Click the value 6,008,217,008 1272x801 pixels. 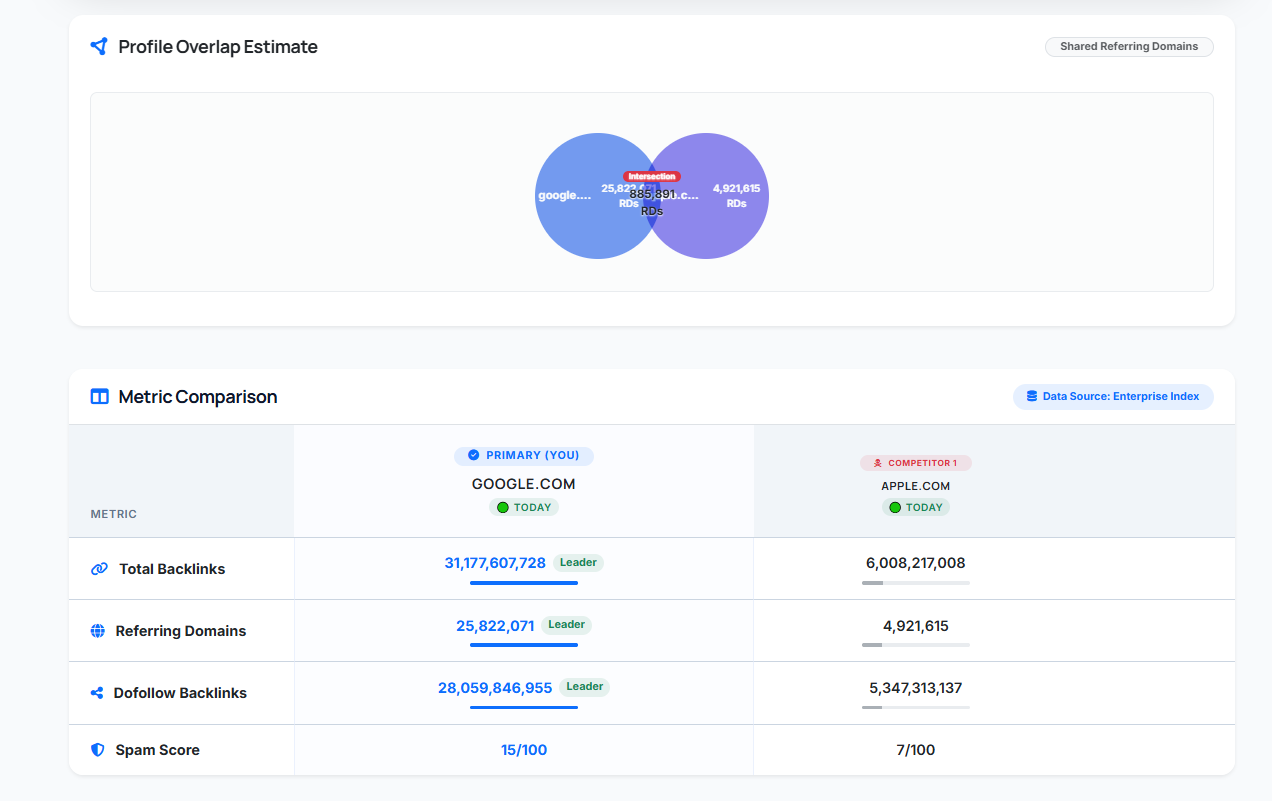click(x=916, y=563)
